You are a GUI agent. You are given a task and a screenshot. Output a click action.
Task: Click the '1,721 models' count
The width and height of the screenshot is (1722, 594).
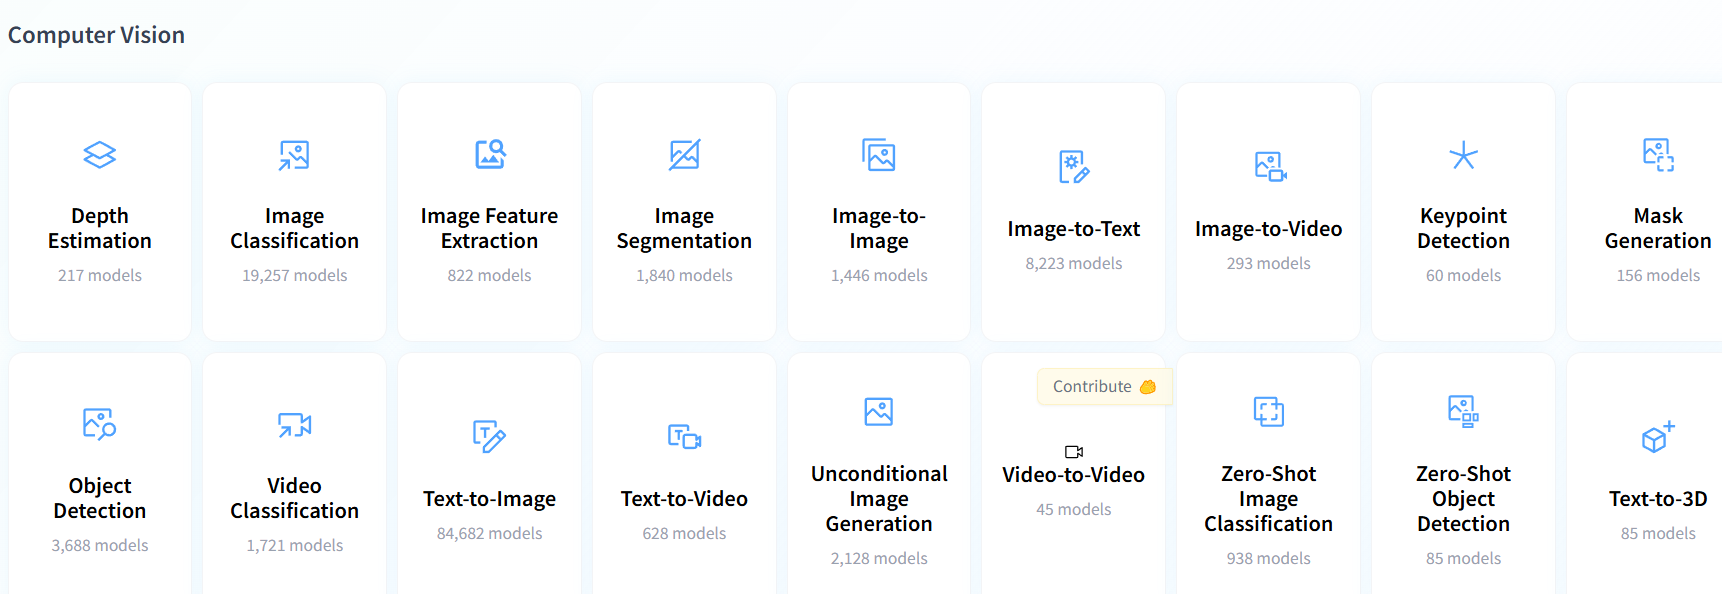click(294, 545)
